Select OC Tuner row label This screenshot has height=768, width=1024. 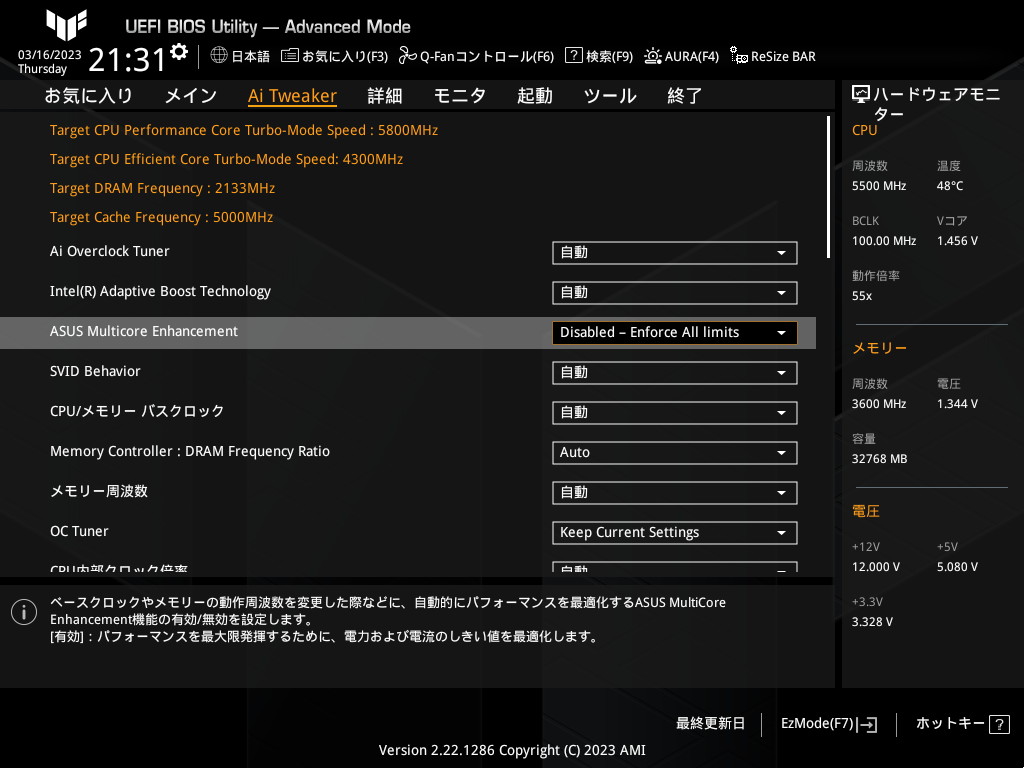point(79,531)
